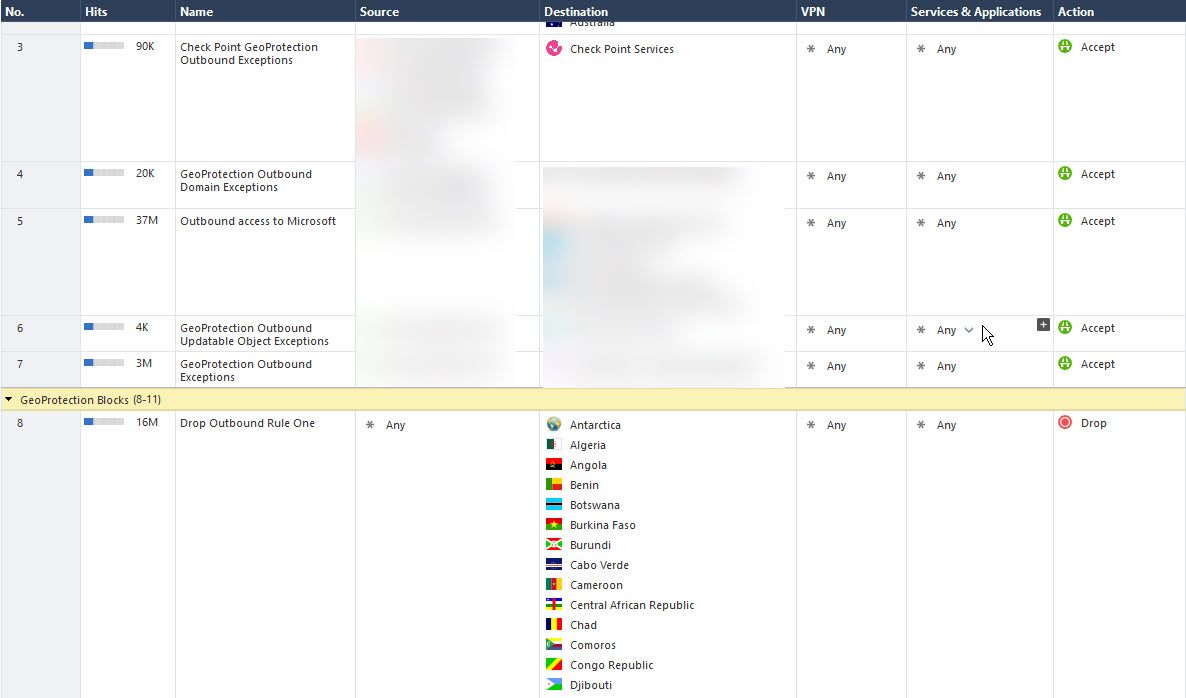This screenshot has height=698, width=1186.
Task: Click the Botswana flag icon
Action: coord(554,504)
